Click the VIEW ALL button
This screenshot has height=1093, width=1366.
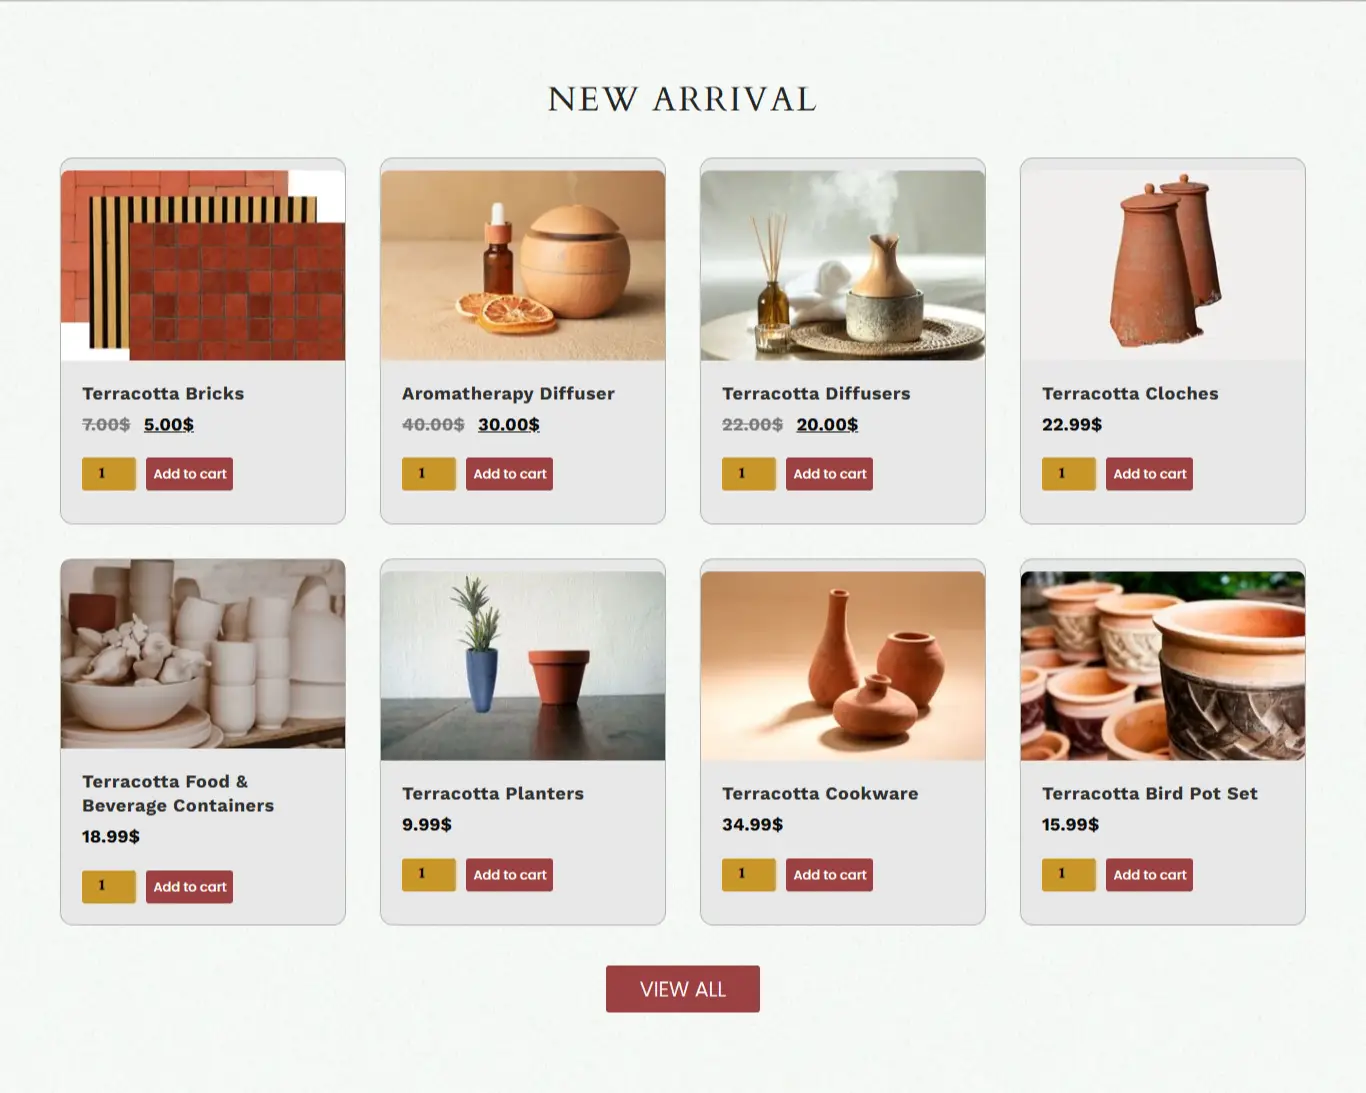coord(683,989)
